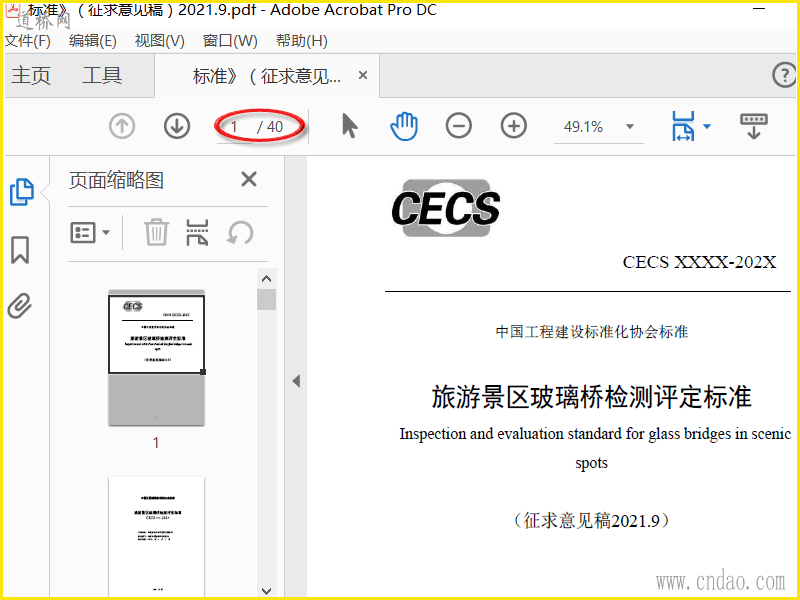The image size is (800, 600).
Task: Open the 视图(V) menu
Action: 159,40
